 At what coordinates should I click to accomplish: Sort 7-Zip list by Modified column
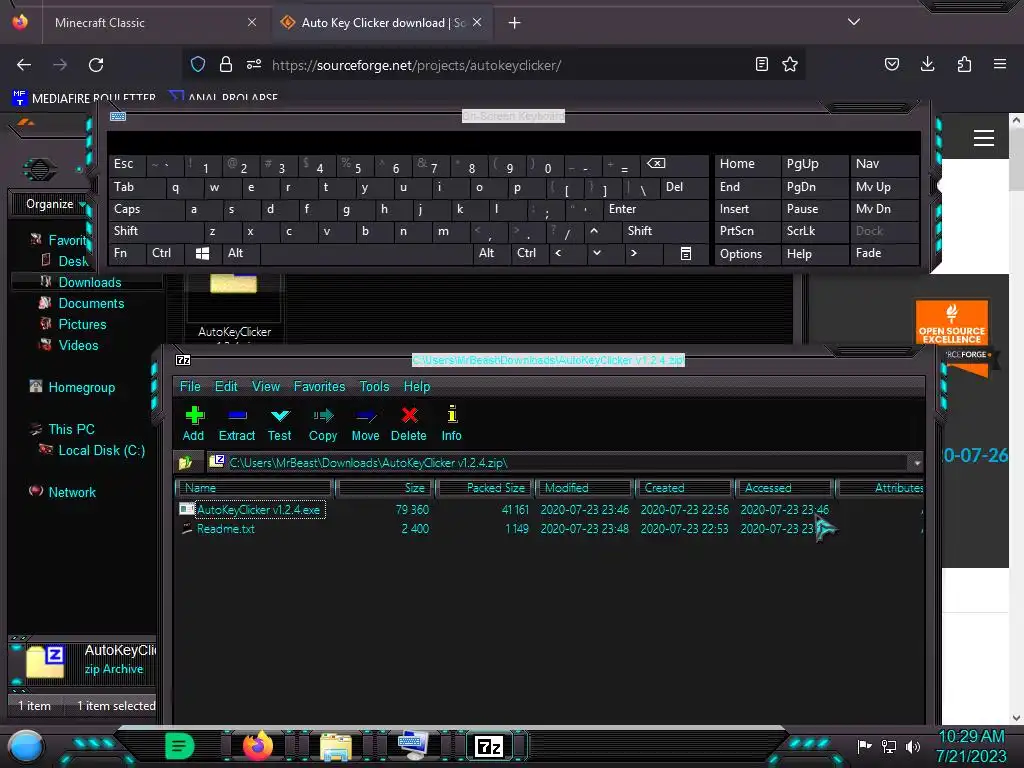(584, 488)
